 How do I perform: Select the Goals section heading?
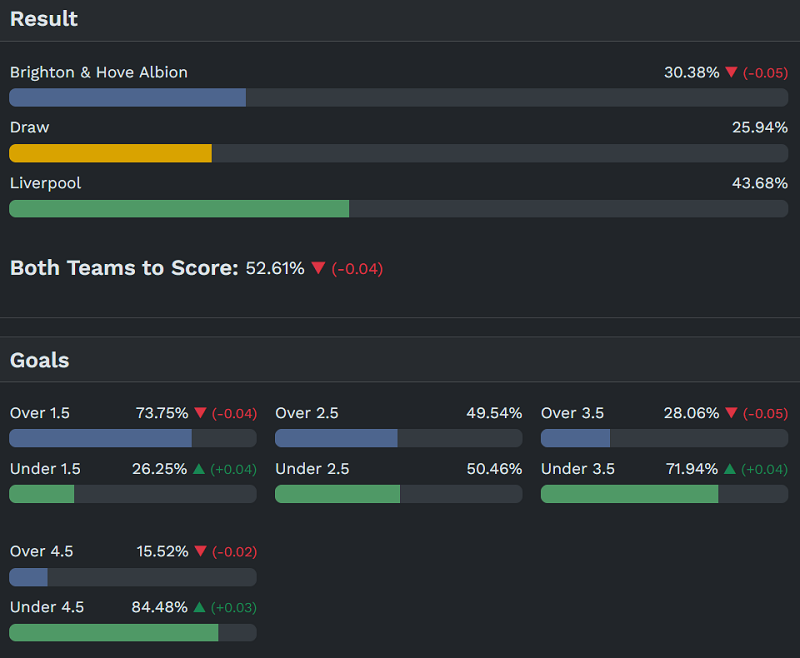pyautogui.click(x=39, y=360)
